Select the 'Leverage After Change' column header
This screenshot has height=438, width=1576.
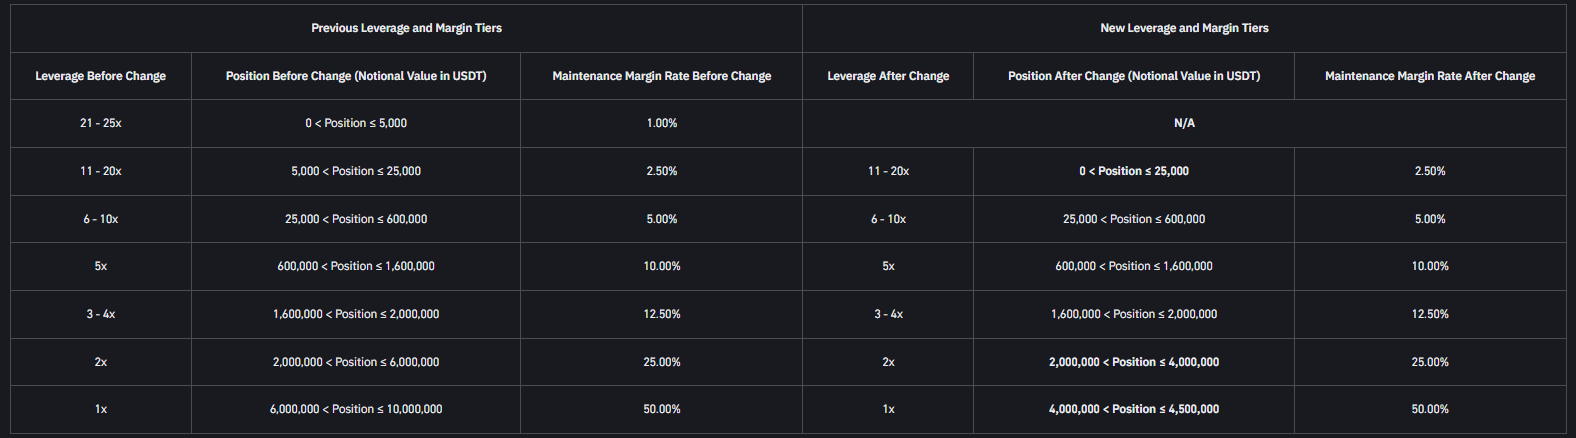(x=888, y=76)
